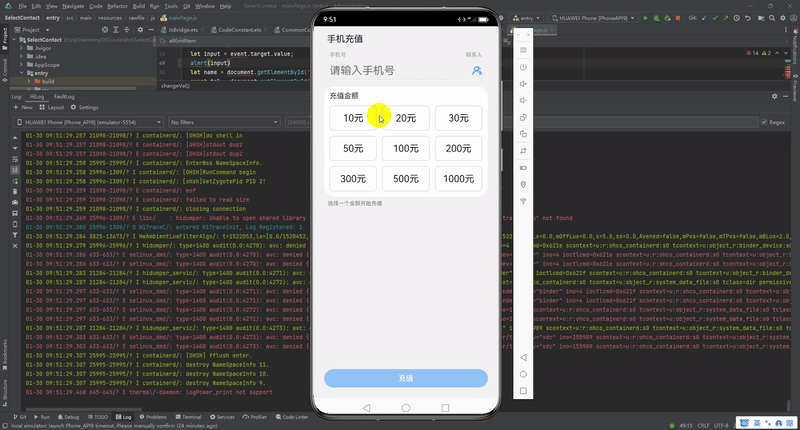The width and height of the screenshot is (800, 430).
Task: Click Project panel settings gear icon
Action: [x=140, y=30]
